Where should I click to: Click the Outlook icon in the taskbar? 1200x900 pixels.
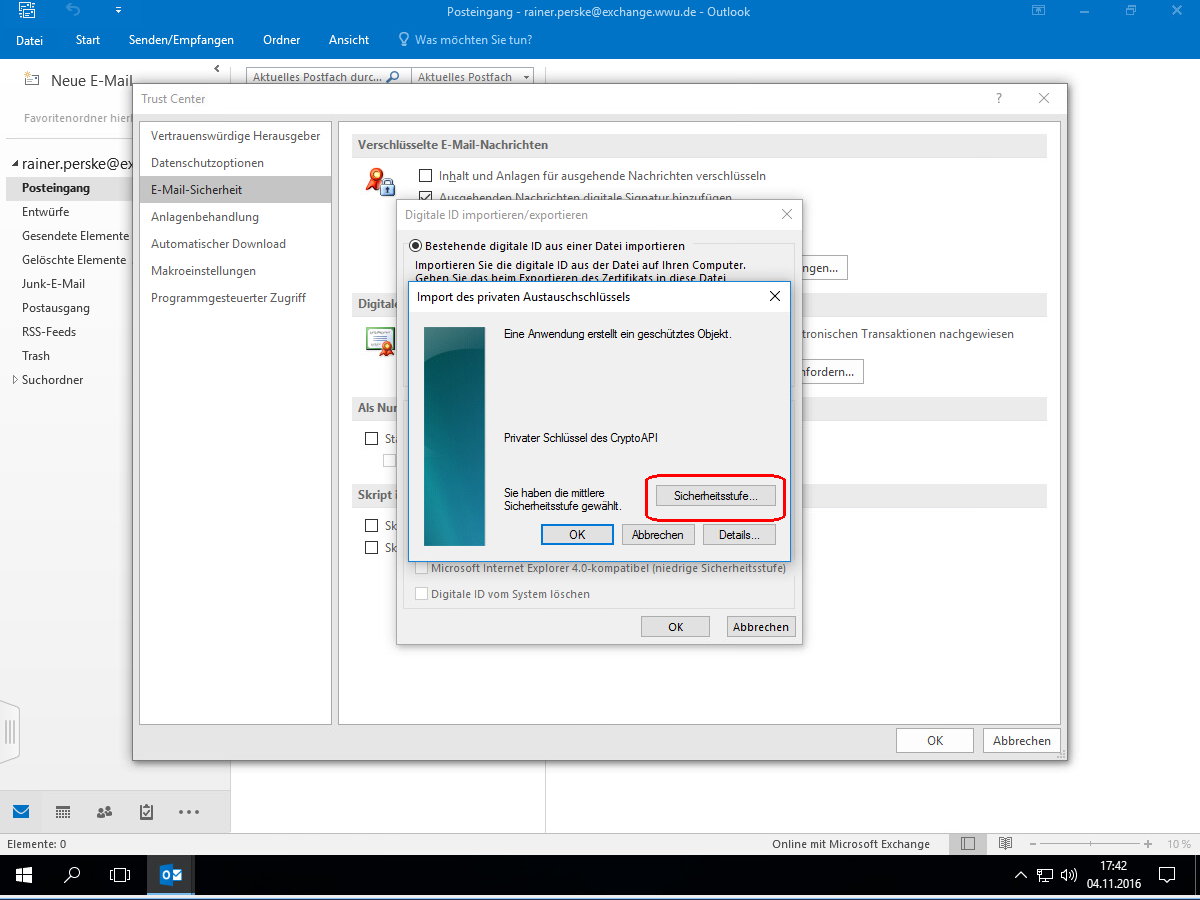pyautogui.click(x=171, y=875)
